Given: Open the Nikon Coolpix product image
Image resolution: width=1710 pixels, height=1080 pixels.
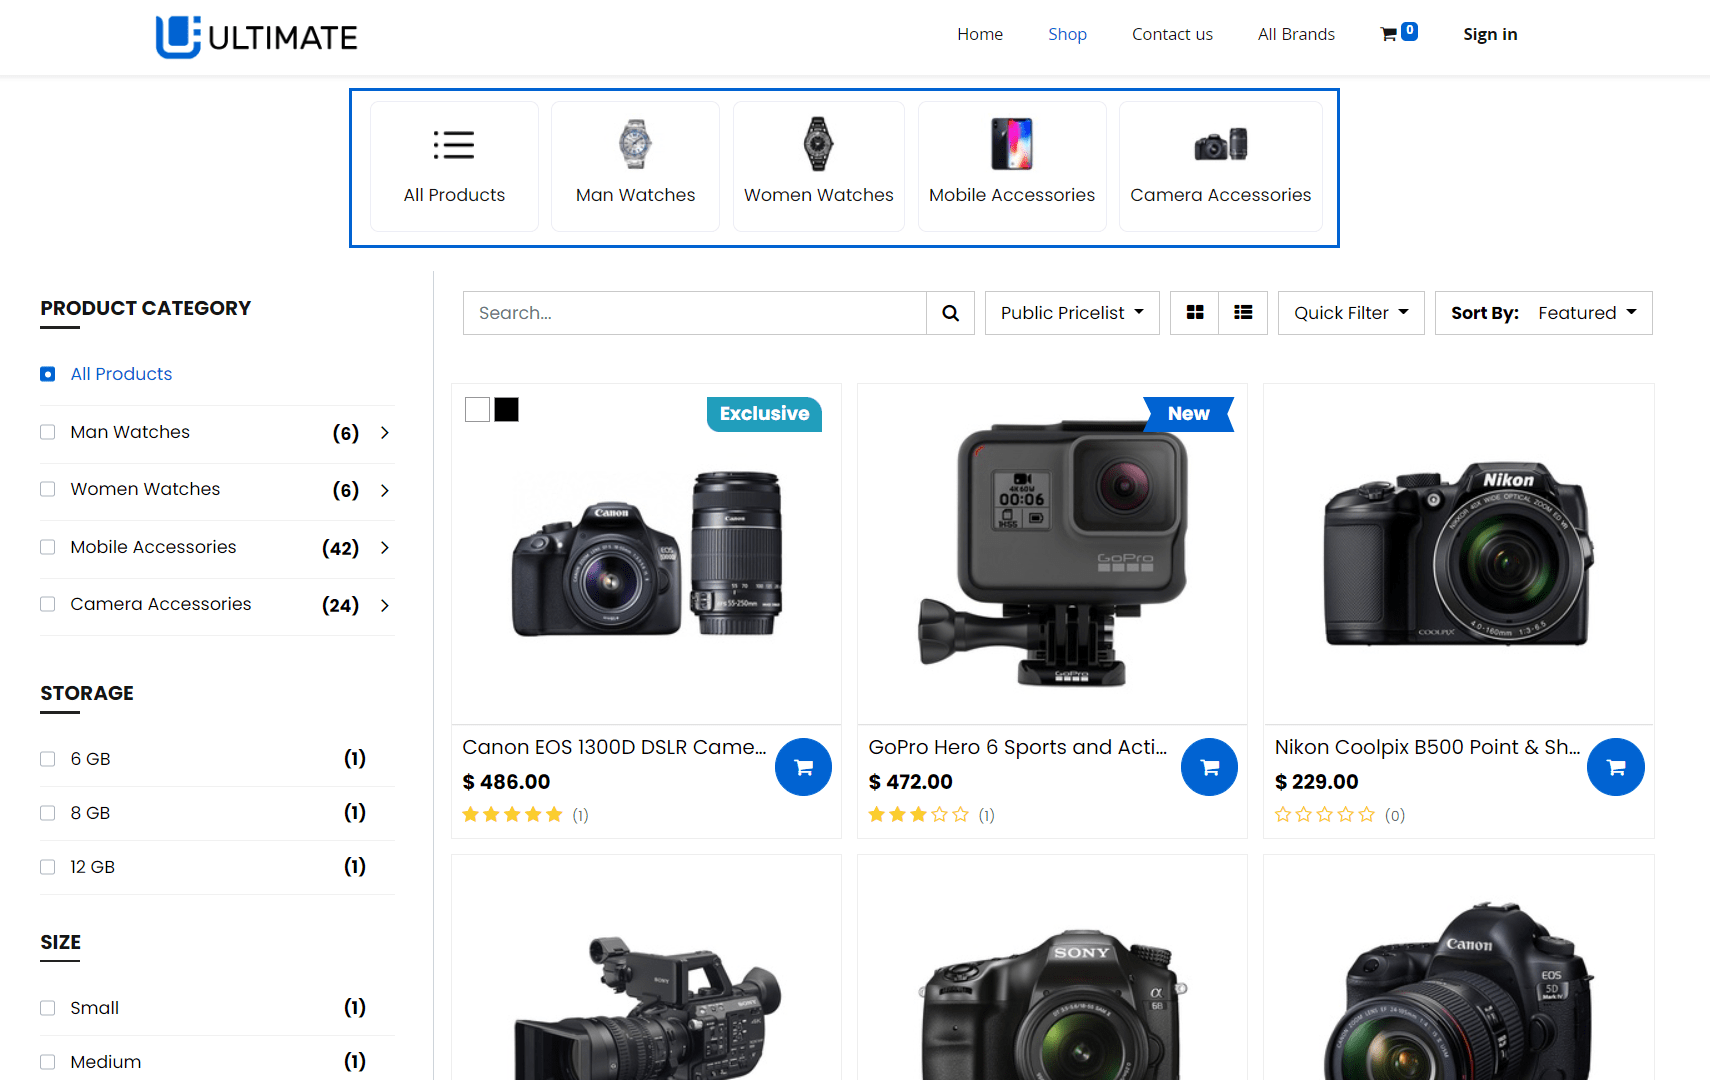Looking at the screenshot, I should pyautogui.click(x=1458, y=554).
